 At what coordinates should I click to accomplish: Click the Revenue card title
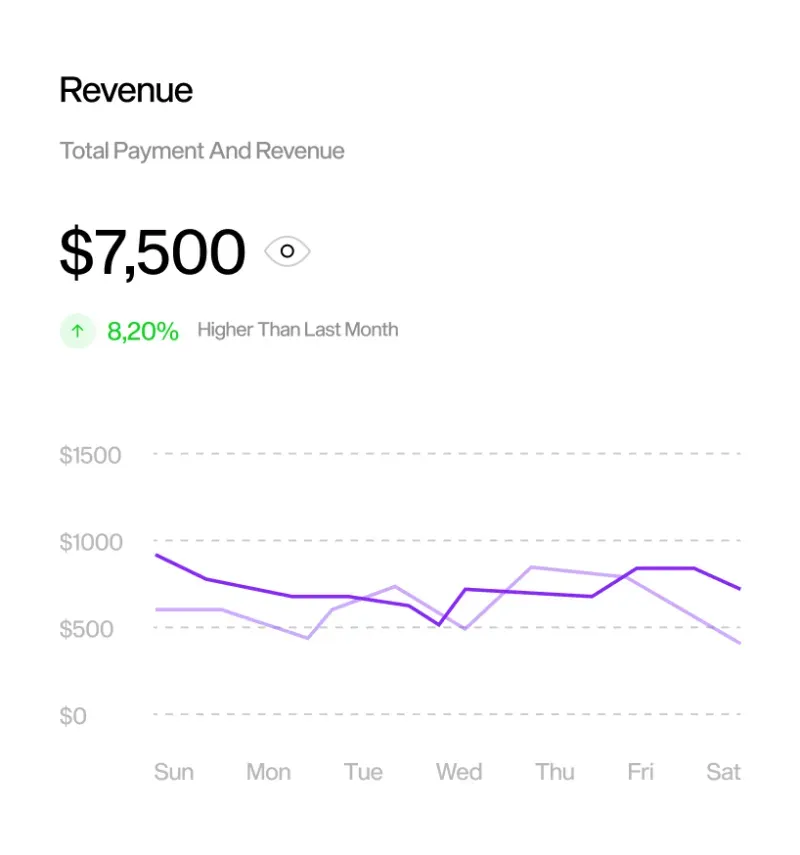[x=126, y=90]
